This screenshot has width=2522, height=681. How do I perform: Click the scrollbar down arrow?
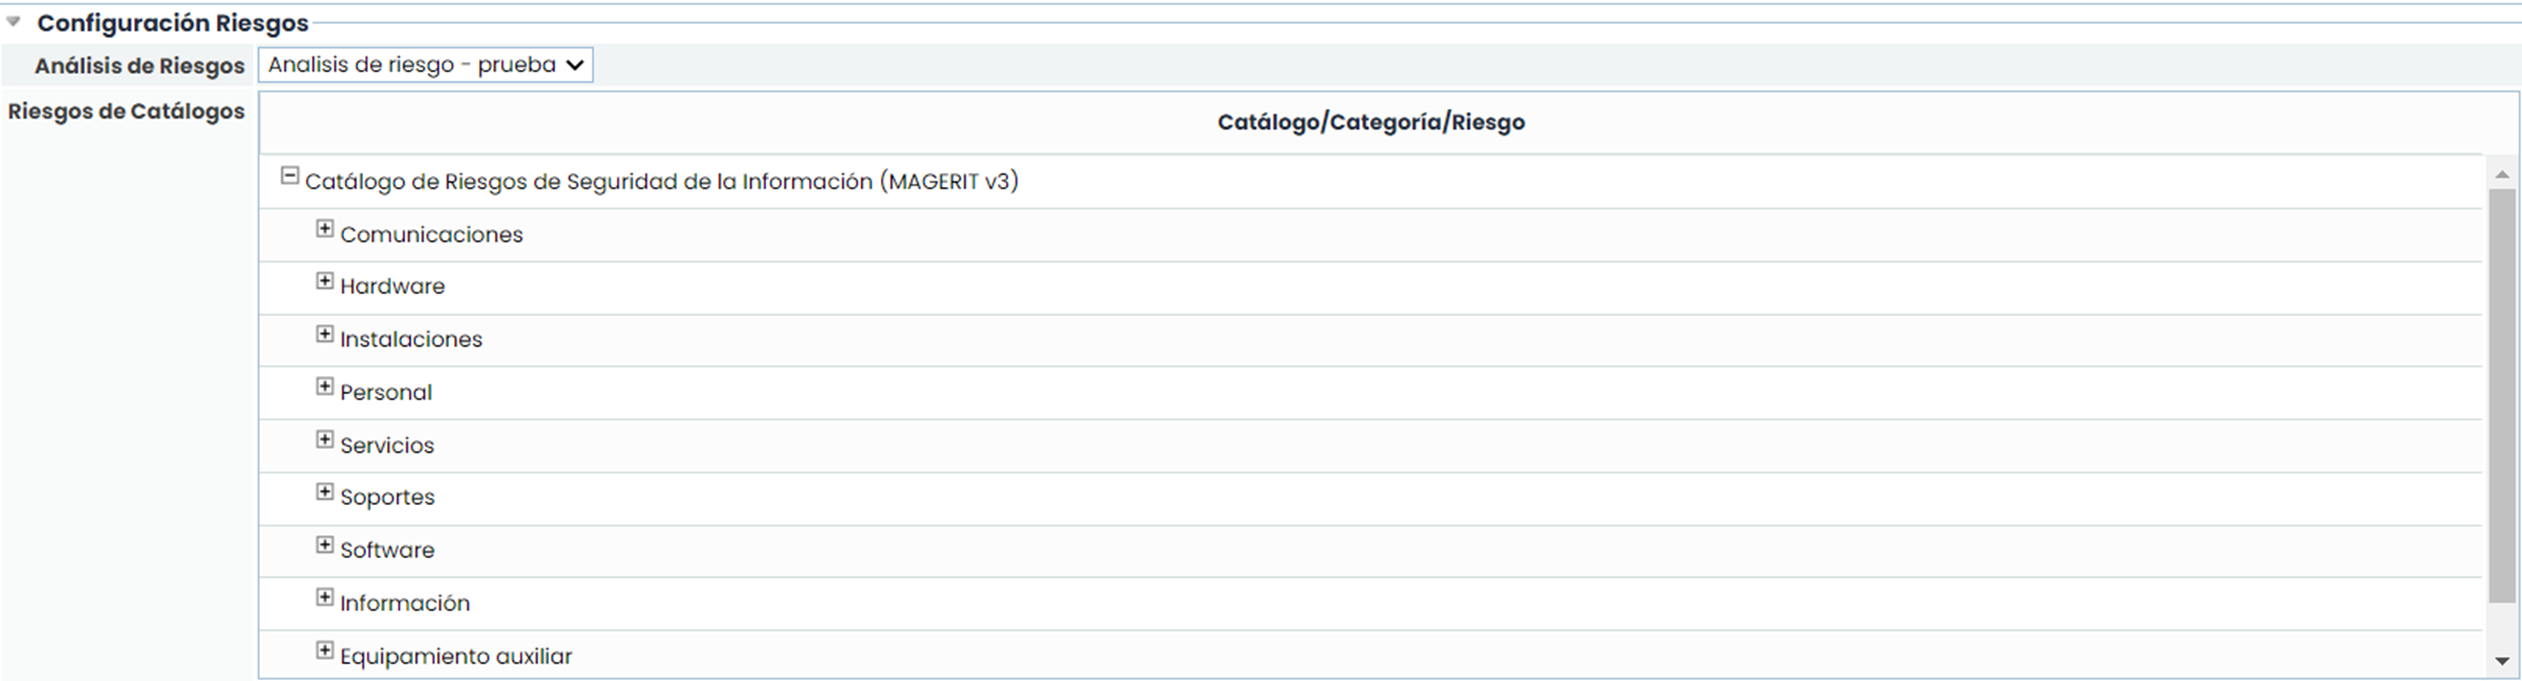click(x=2502, y=661)
